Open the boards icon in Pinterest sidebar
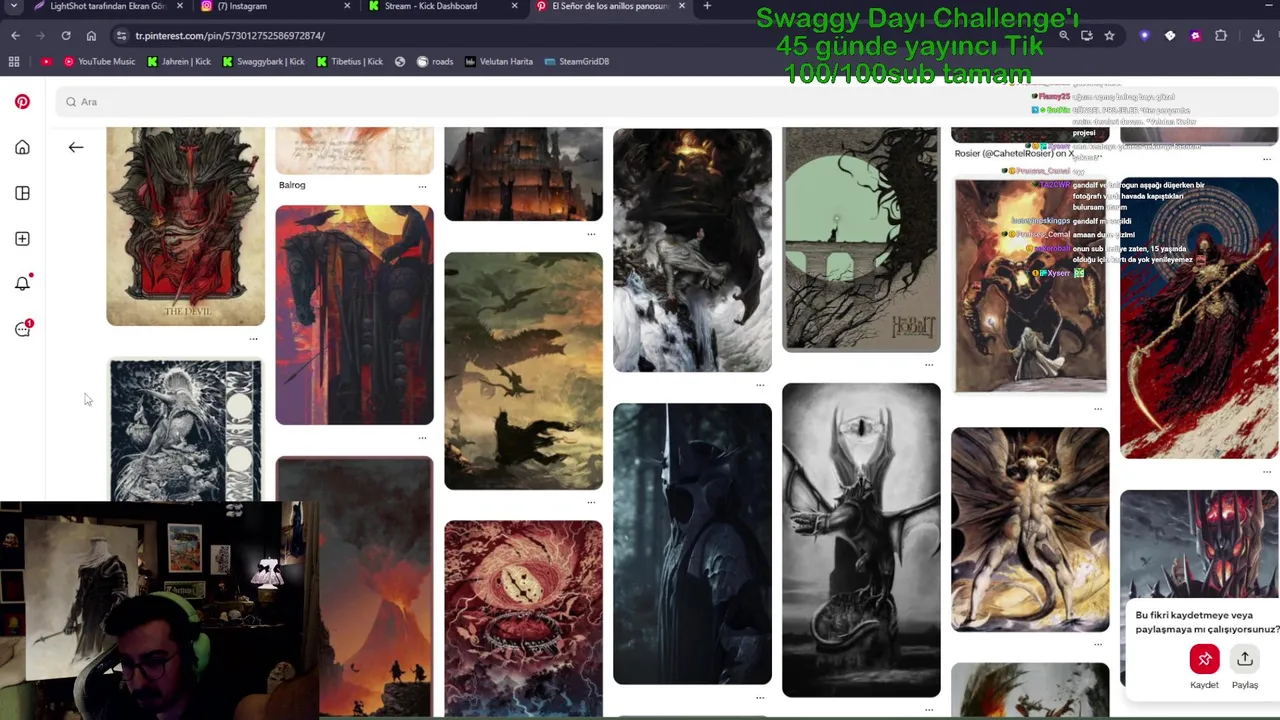The width and height of the screenshot is (1280, 720). pos(22,193)
